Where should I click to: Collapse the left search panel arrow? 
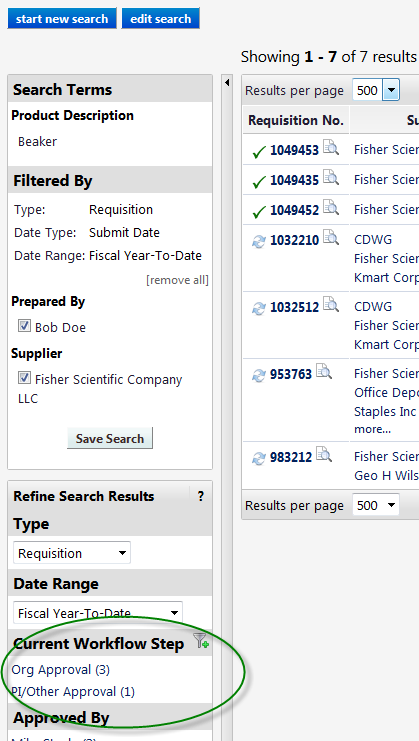pyautogui.click(x=227, y=83)
